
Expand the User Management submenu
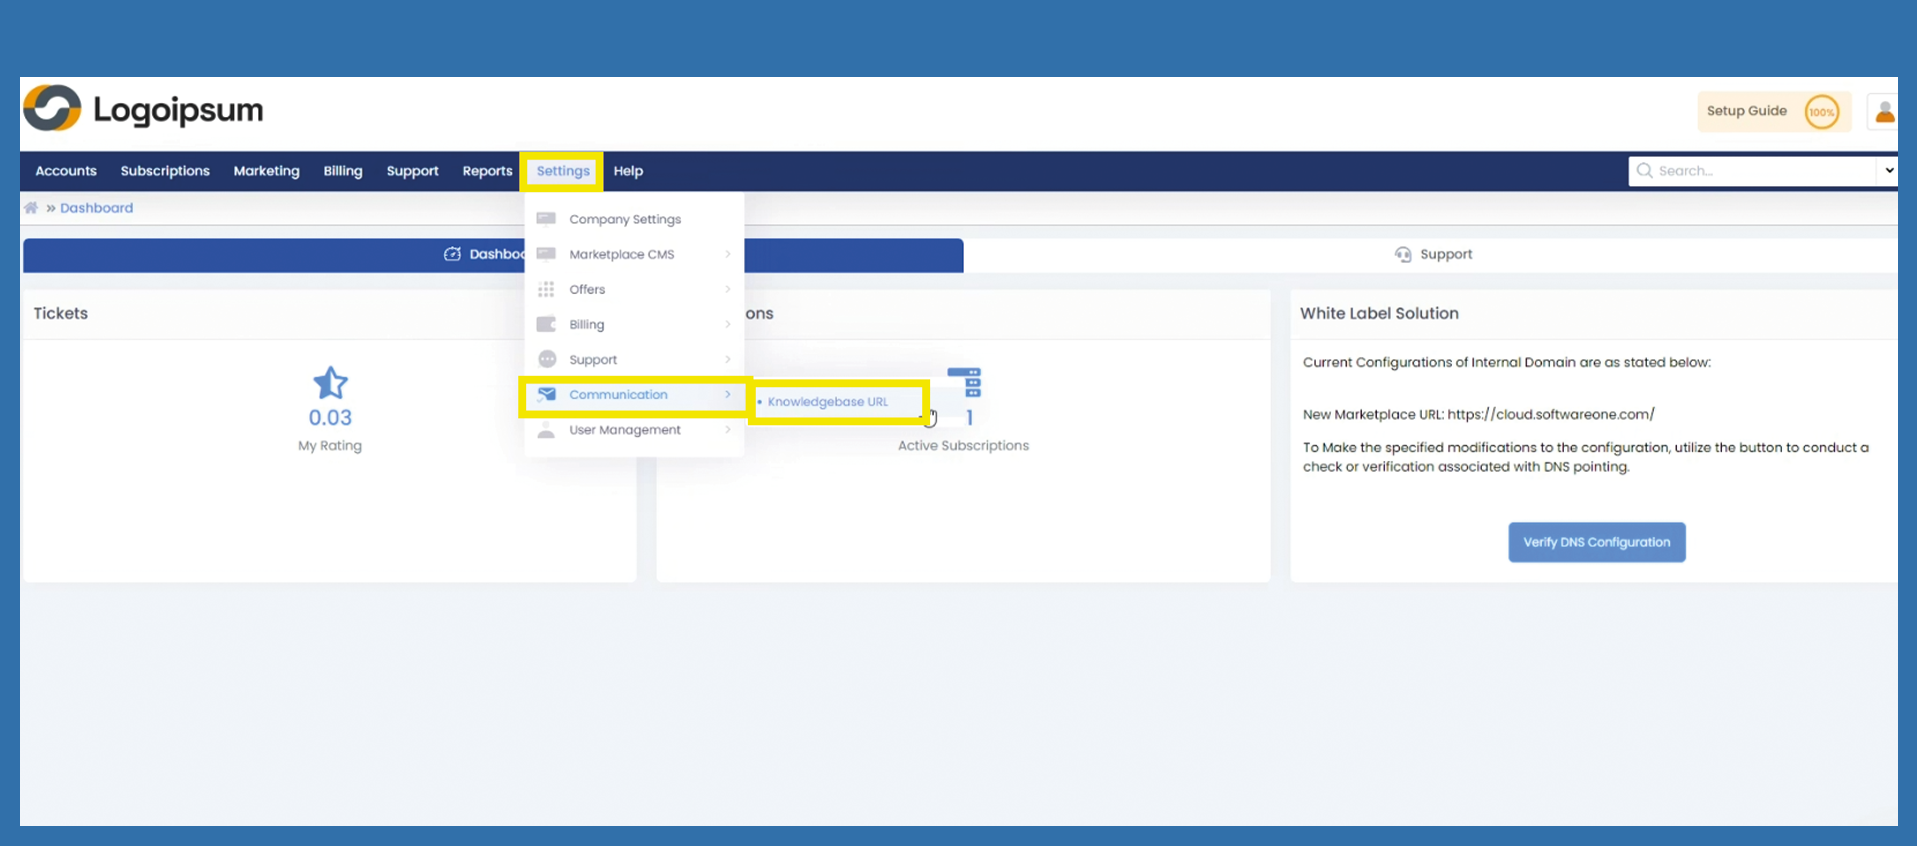727,430
